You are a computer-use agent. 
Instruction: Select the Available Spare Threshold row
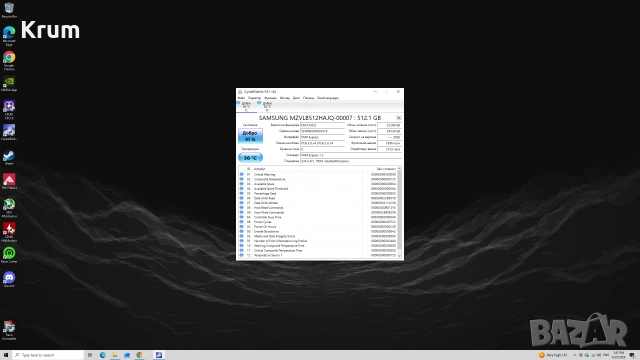pos(318,189)
